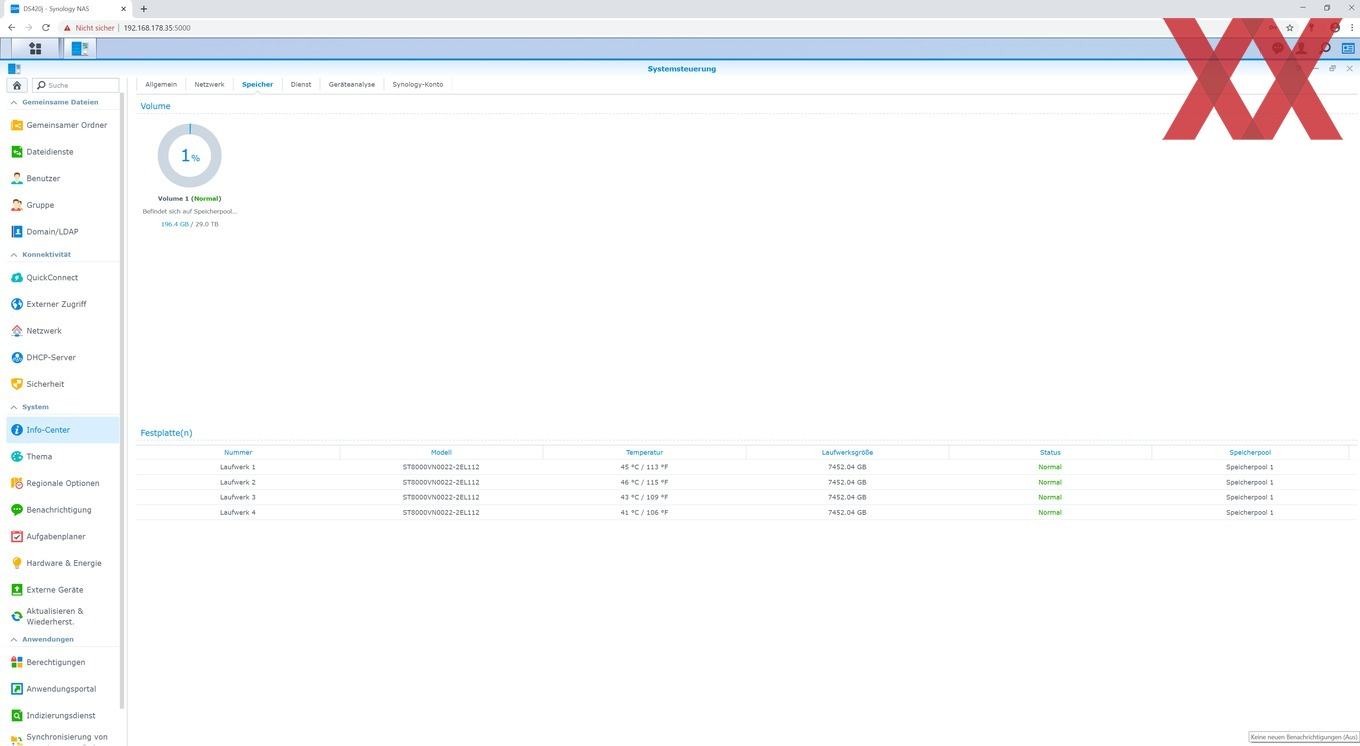Sort by the Temperatur column header

[644, 452]
